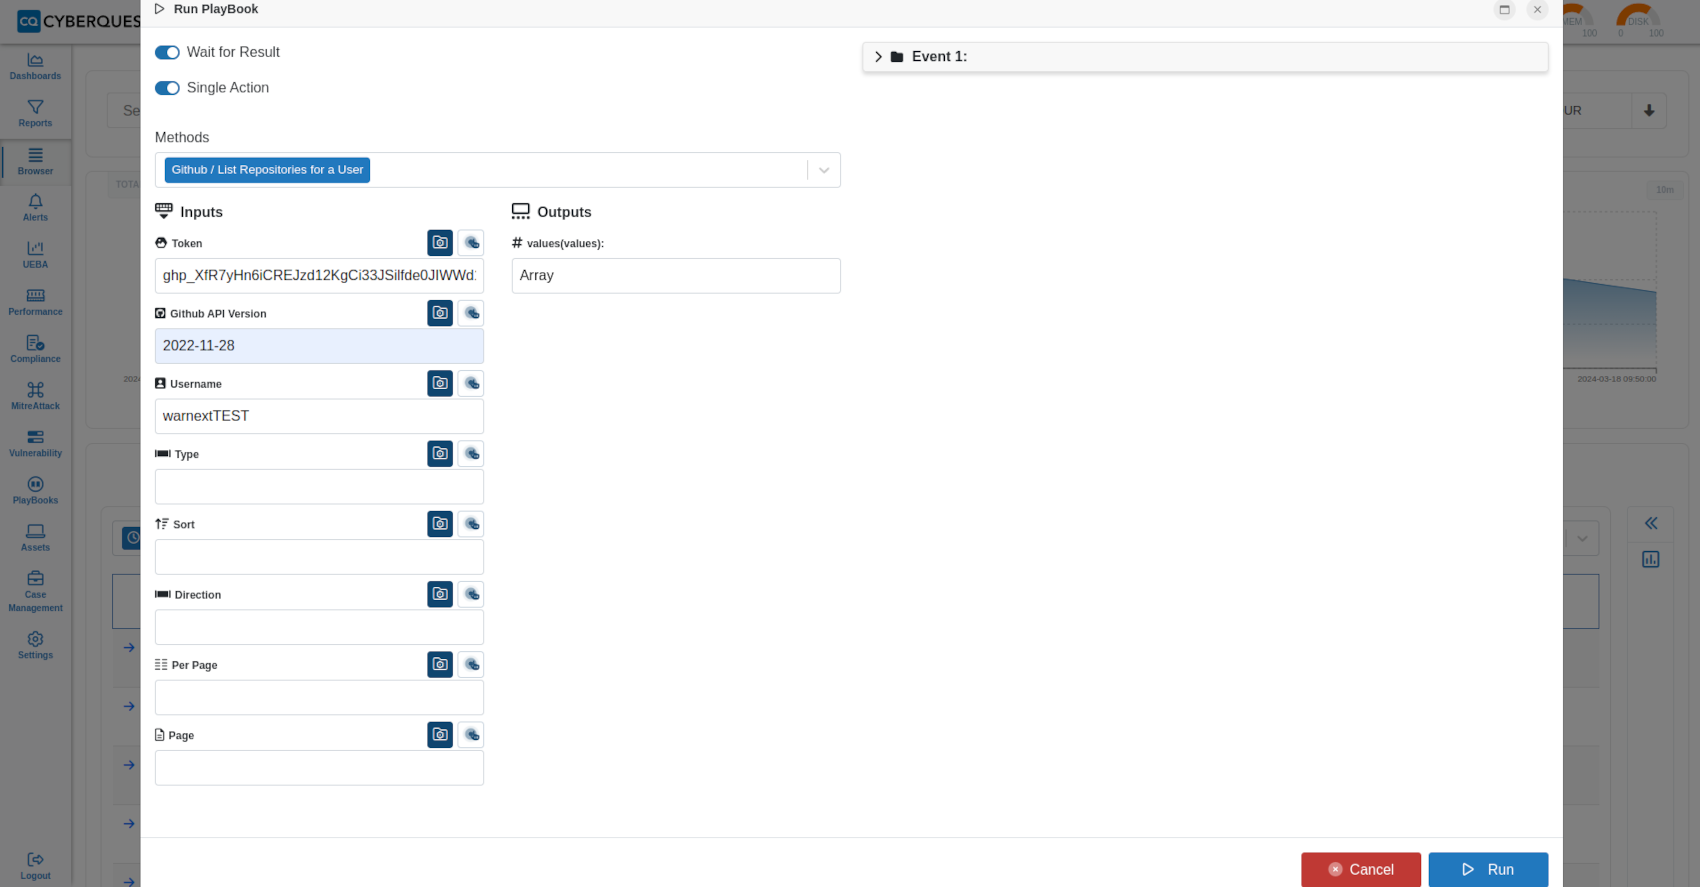
Task: Click the cloud icon beside Username
Action: tap(471, 383)
